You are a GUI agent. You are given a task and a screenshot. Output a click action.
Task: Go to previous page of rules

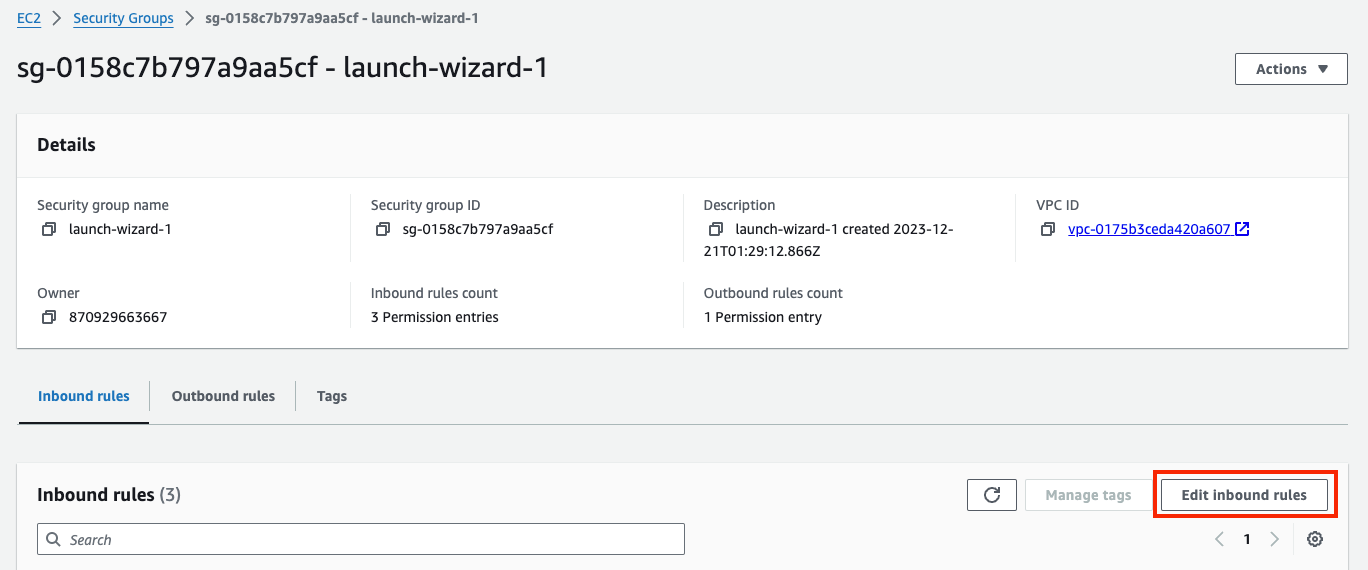tap(1219, 539)
